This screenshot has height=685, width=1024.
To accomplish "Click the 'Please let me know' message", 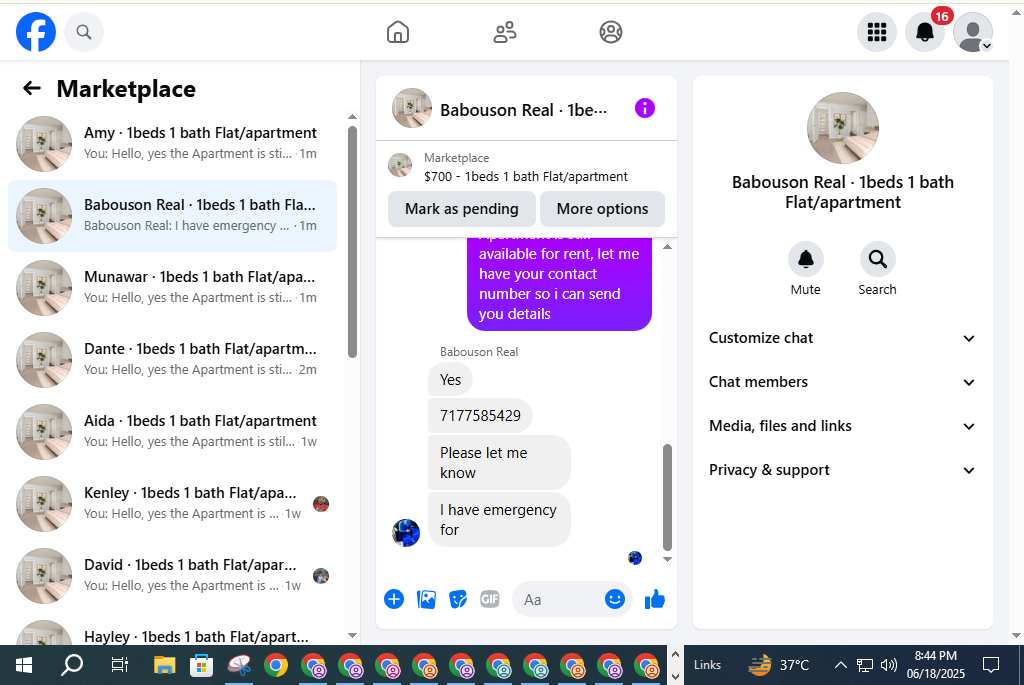I will point(499,463).
